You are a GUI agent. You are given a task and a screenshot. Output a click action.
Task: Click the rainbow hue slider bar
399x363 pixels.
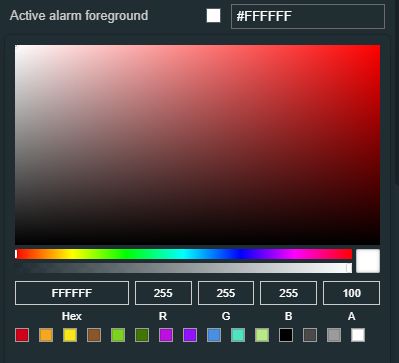183,254
